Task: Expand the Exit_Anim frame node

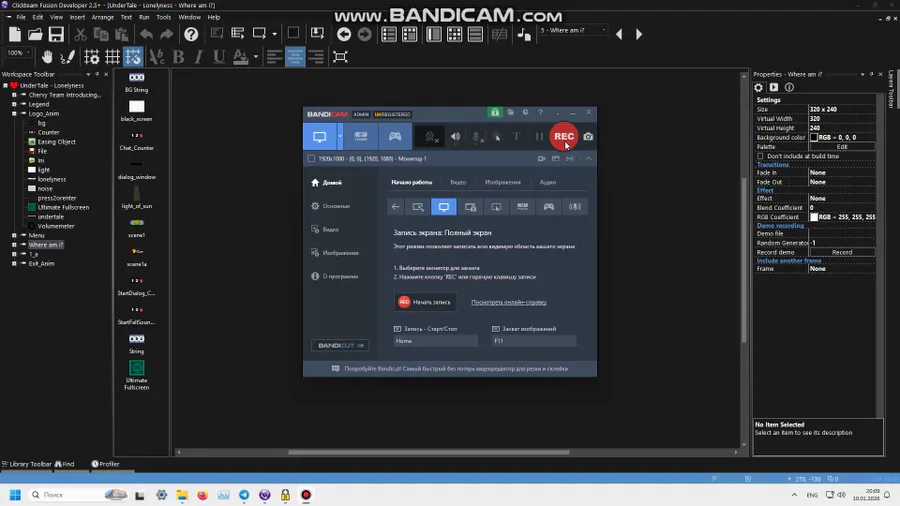Action: pyautogui.click(x=14, y=263)
